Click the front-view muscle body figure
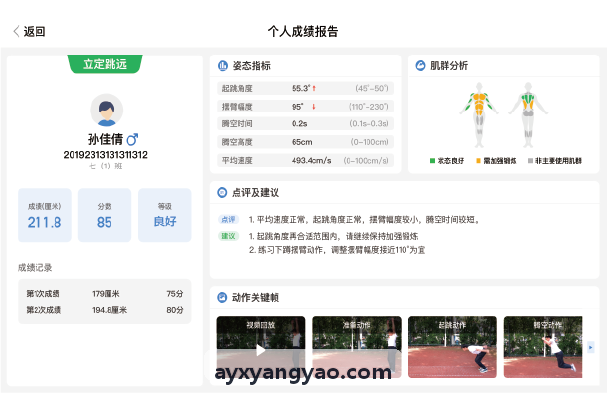 [x=479, y=115]
